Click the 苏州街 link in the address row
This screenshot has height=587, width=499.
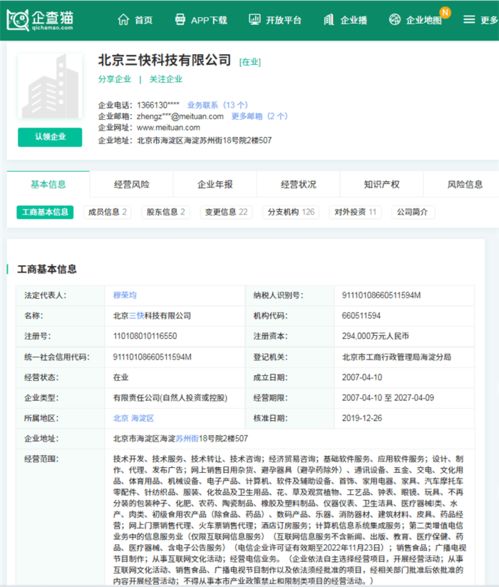[x=187, y=439]
